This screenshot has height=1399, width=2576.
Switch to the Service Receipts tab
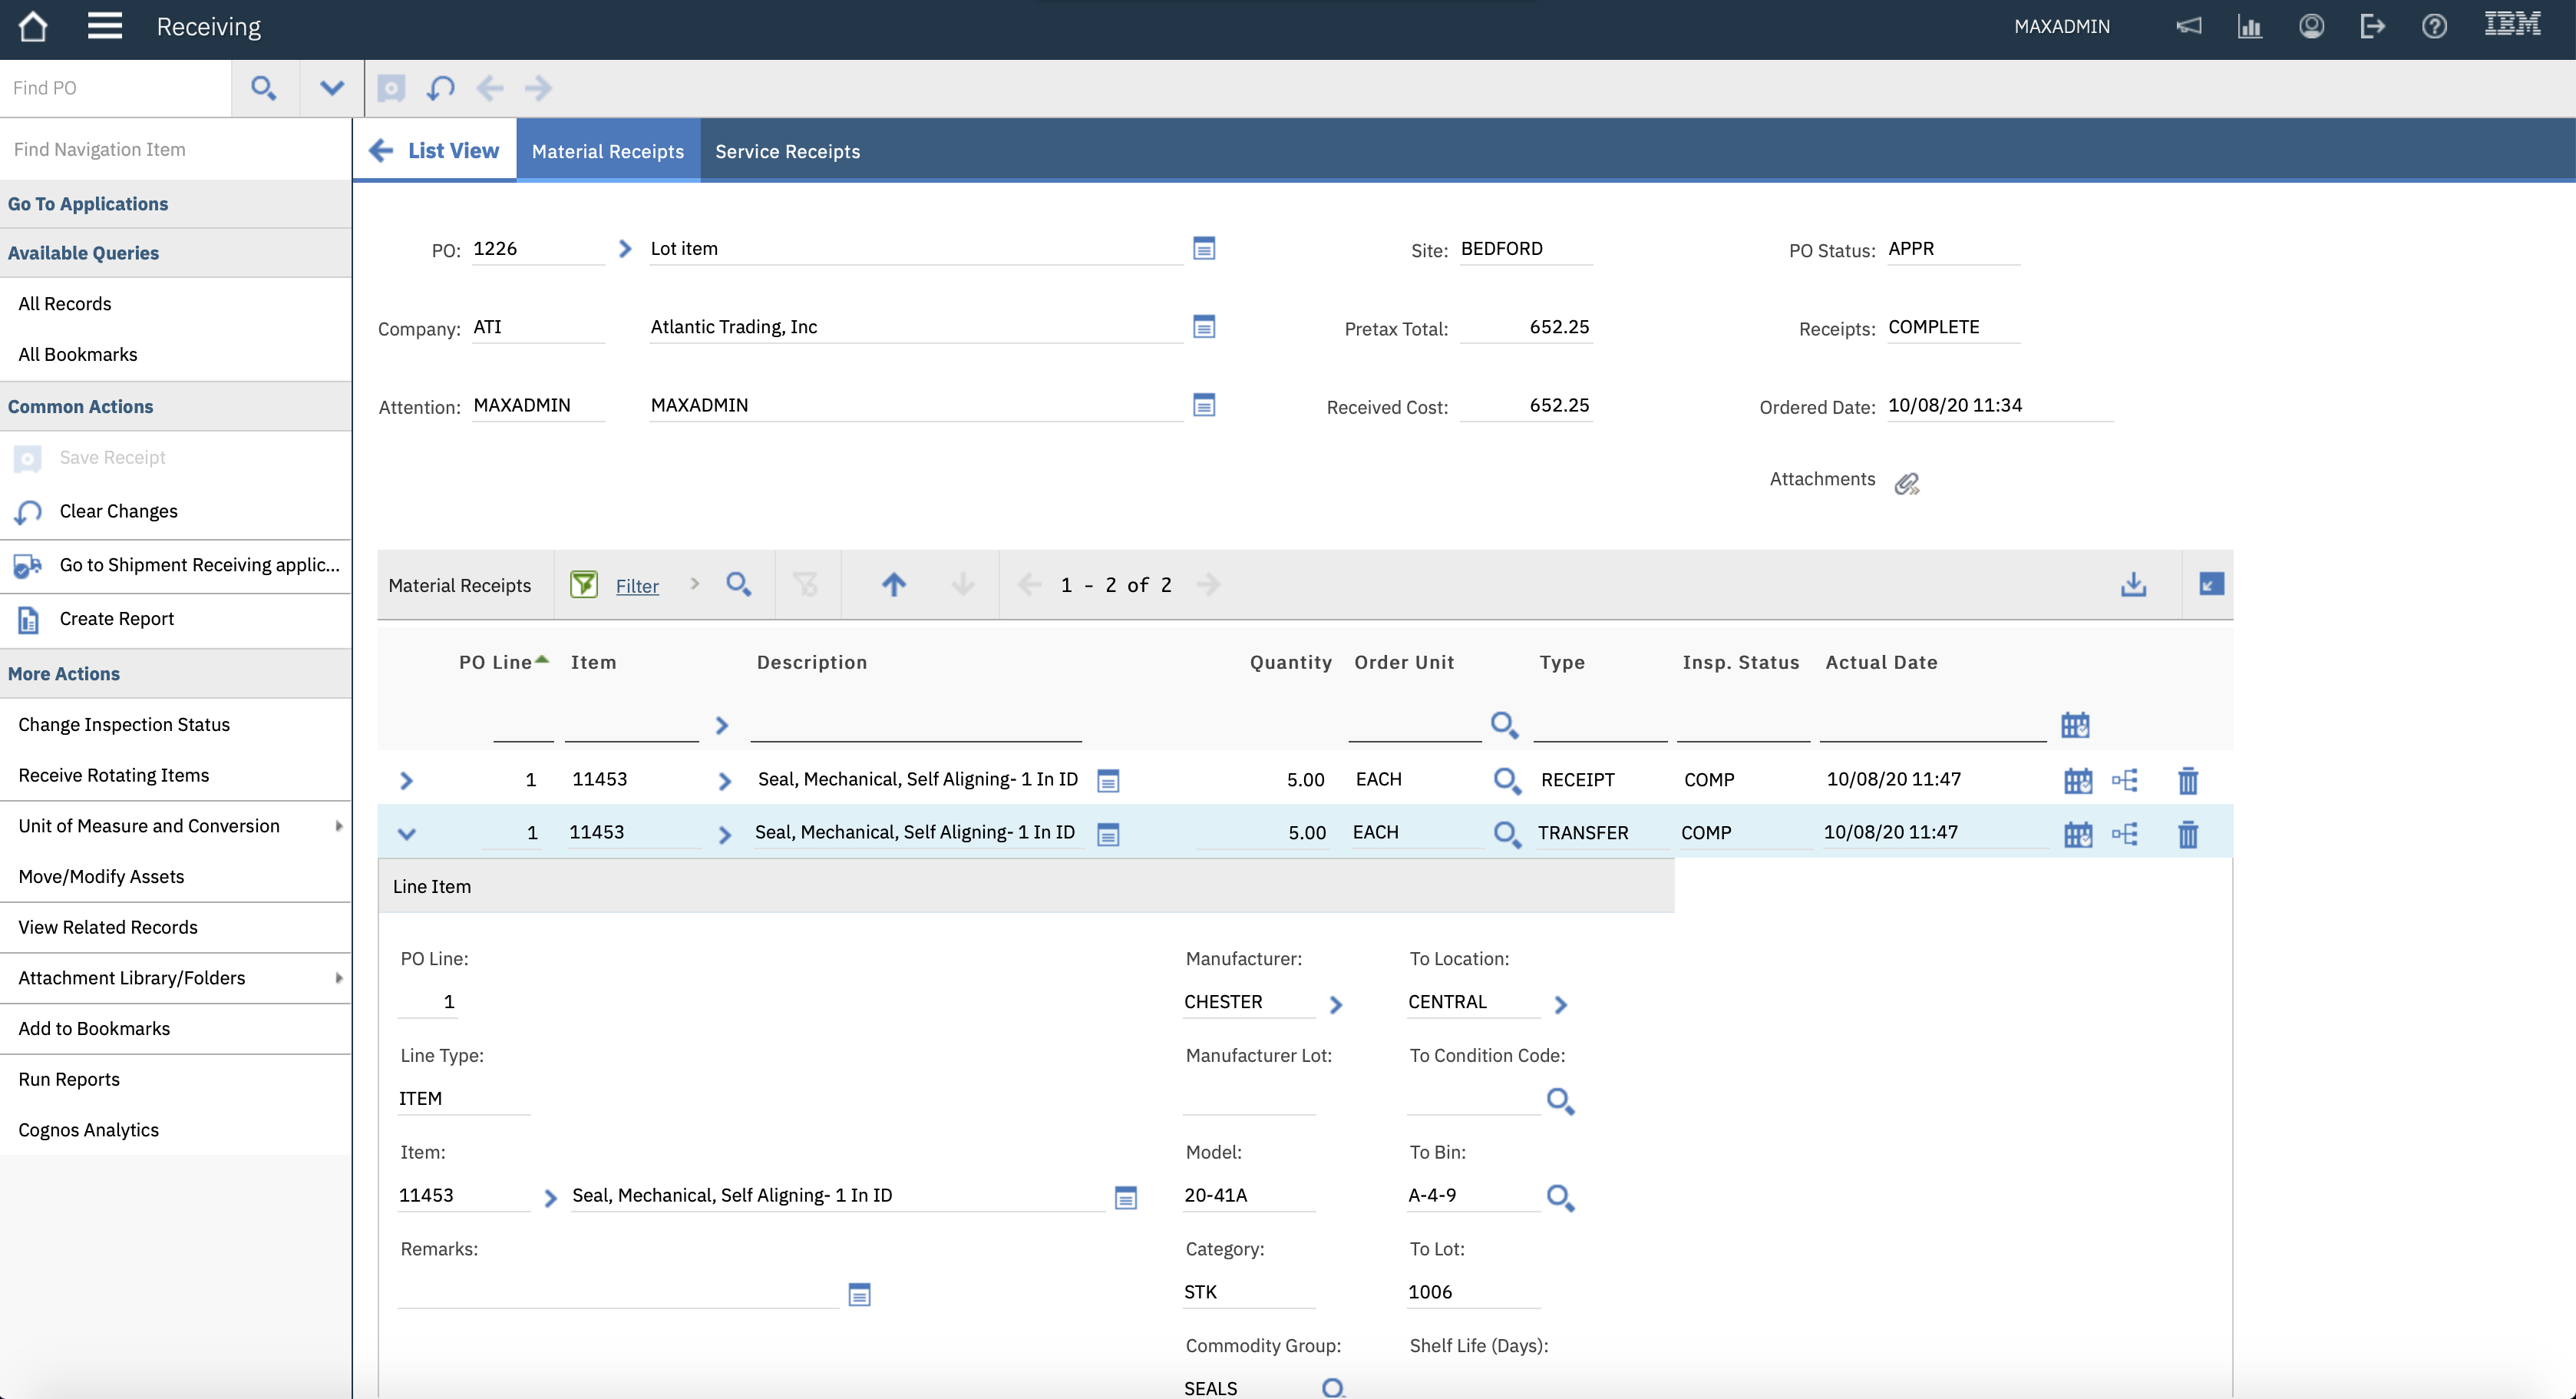[x=787, y=151]
